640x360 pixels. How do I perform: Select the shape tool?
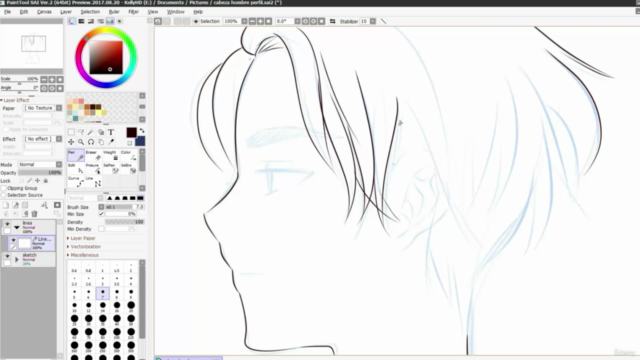[101, 132]
